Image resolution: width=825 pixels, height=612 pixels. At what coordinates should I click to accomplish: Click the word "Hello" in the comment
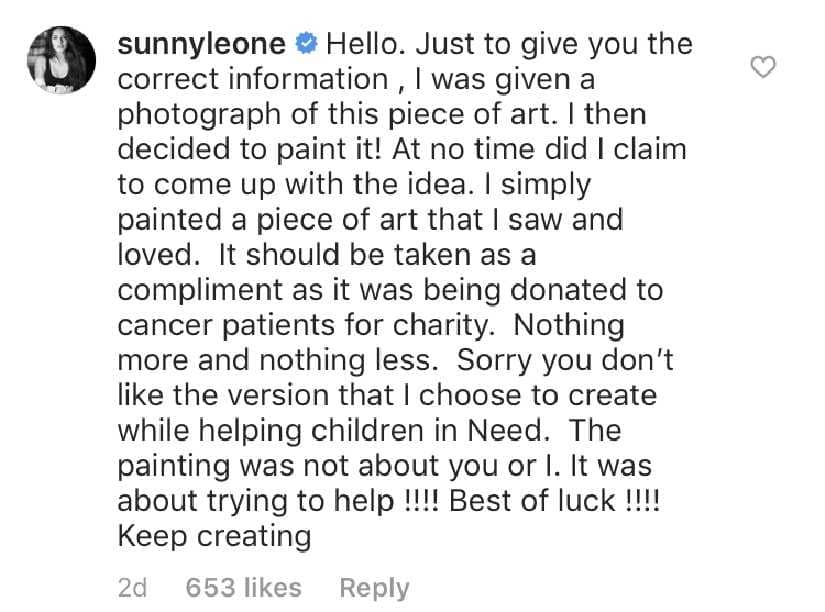(362, 45)
